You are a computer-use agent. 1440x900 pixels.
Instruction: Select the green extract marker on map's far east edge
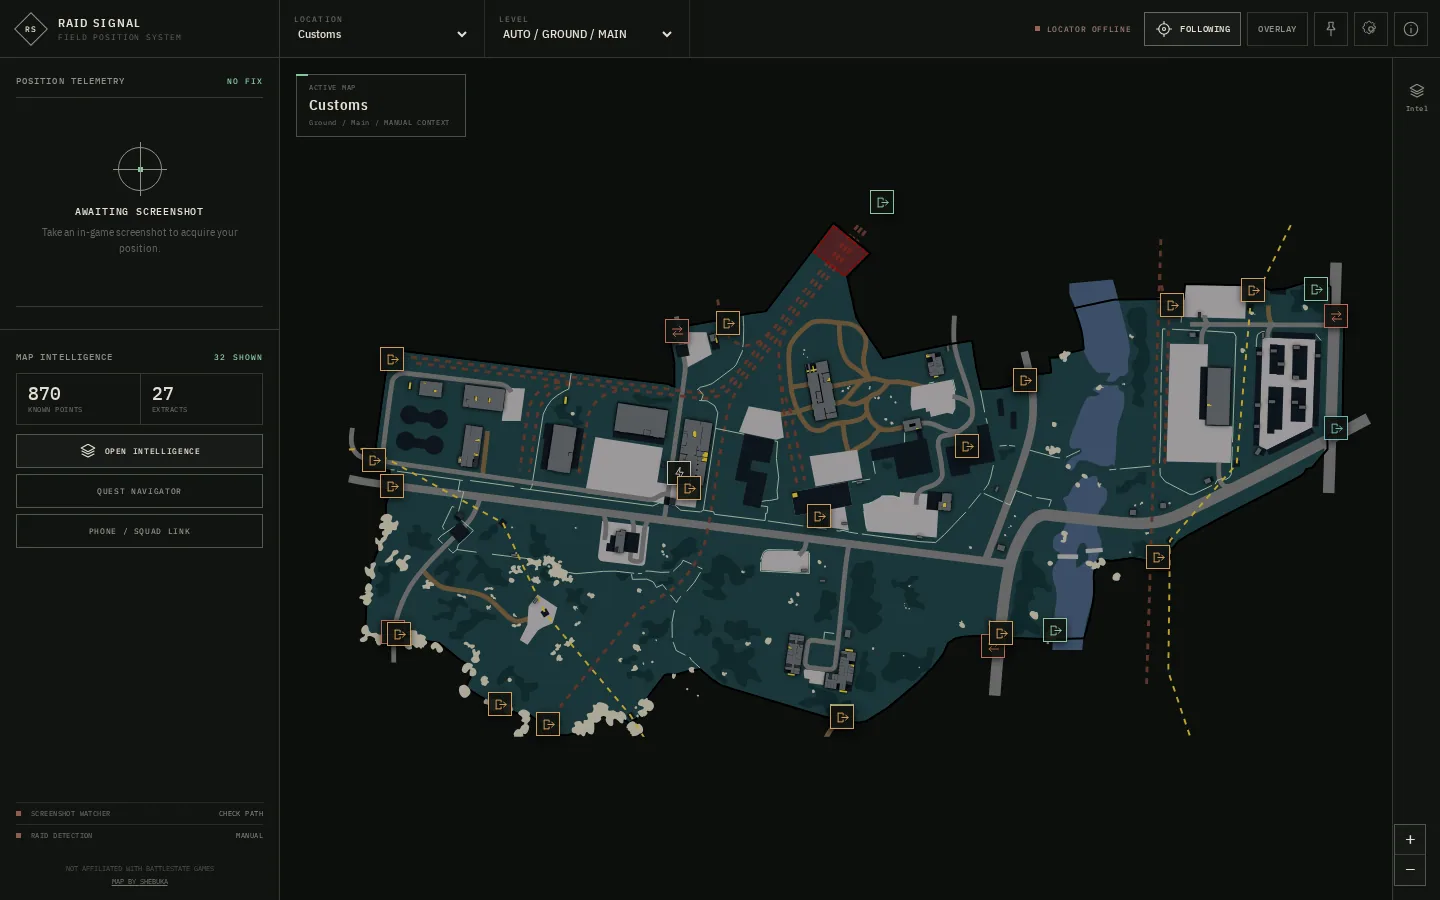[1336, 428]
